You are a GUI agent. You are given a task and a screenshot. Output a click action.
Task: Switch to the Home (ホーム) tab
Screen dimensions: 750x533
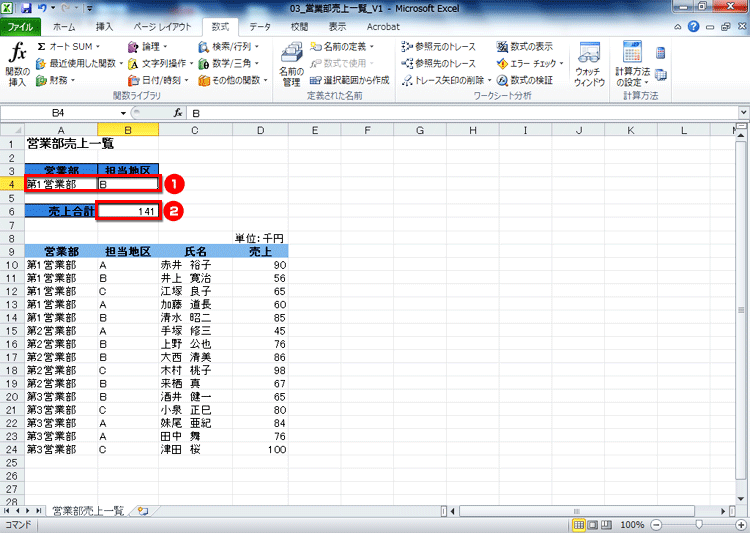64,26
